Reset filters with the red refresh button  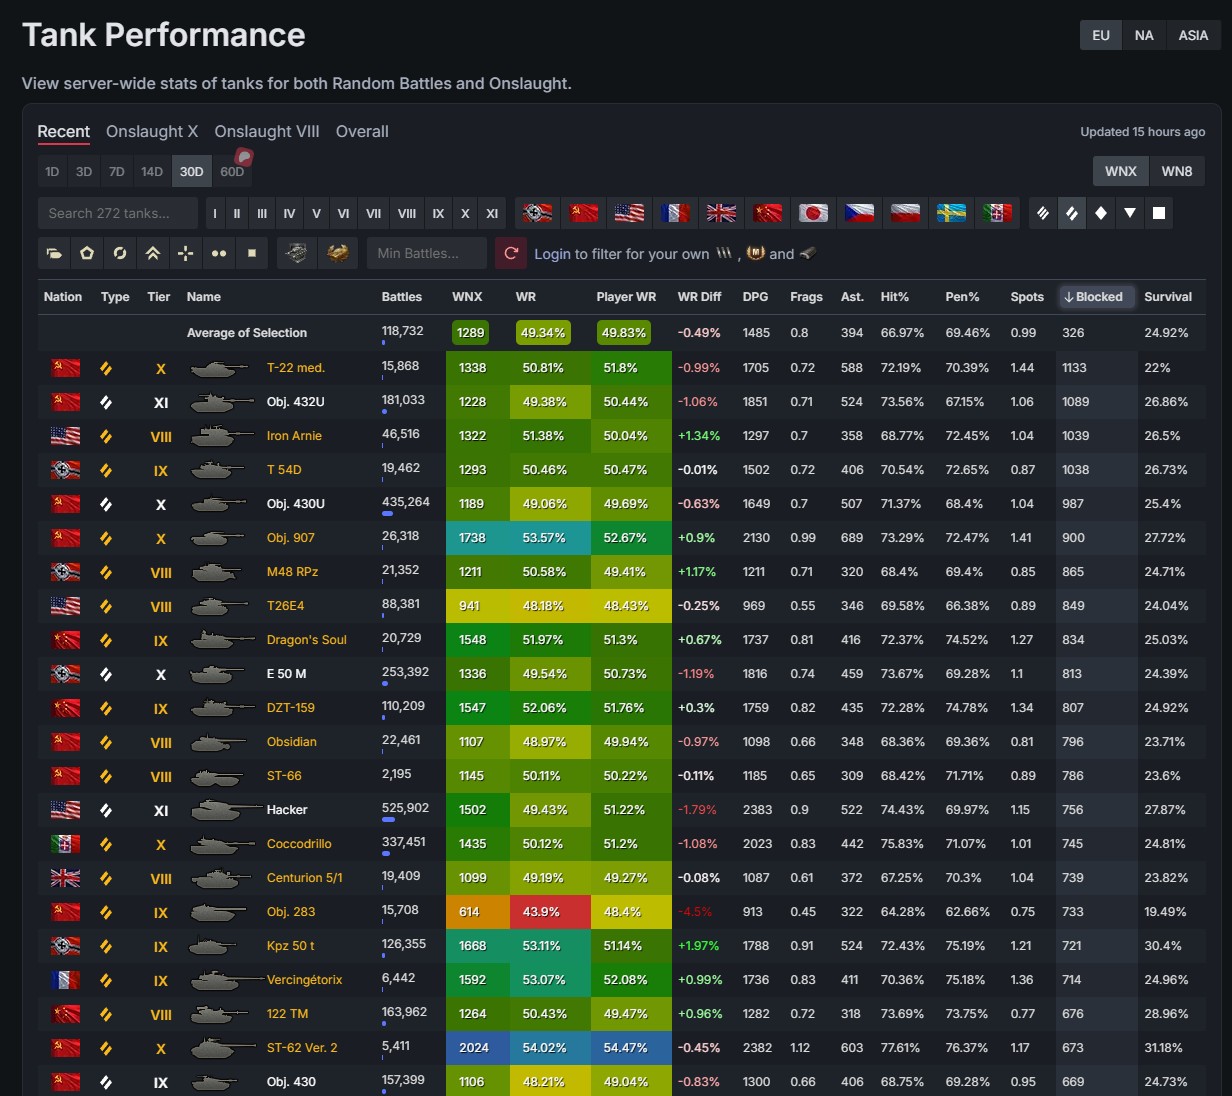coord(511,253)
